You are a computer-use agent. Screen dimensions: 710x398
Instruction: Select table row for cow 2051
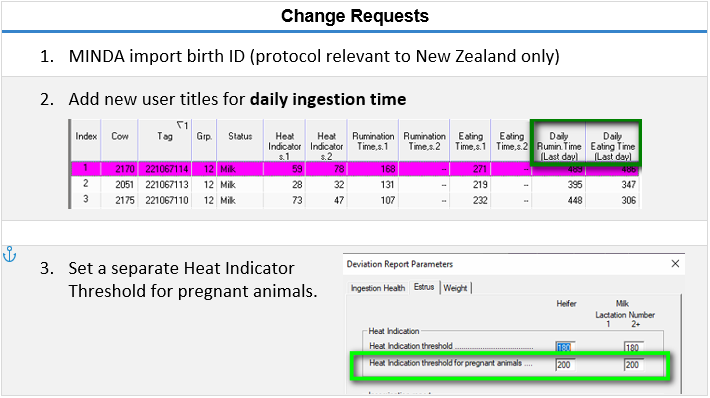point(355,185)
